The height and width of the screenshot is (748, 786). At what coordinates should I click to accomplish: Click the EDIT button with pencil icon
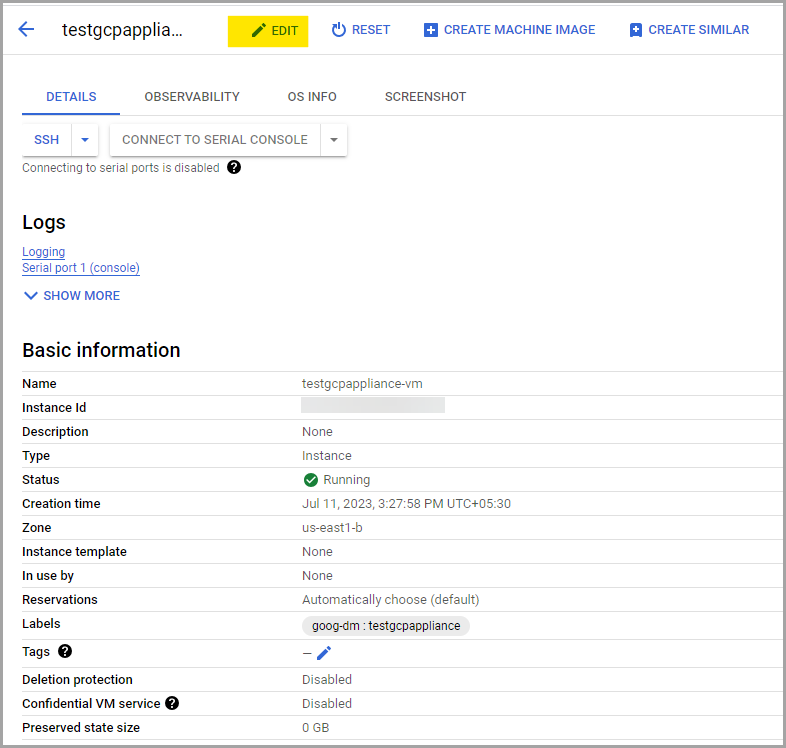(x=268, y=31)
